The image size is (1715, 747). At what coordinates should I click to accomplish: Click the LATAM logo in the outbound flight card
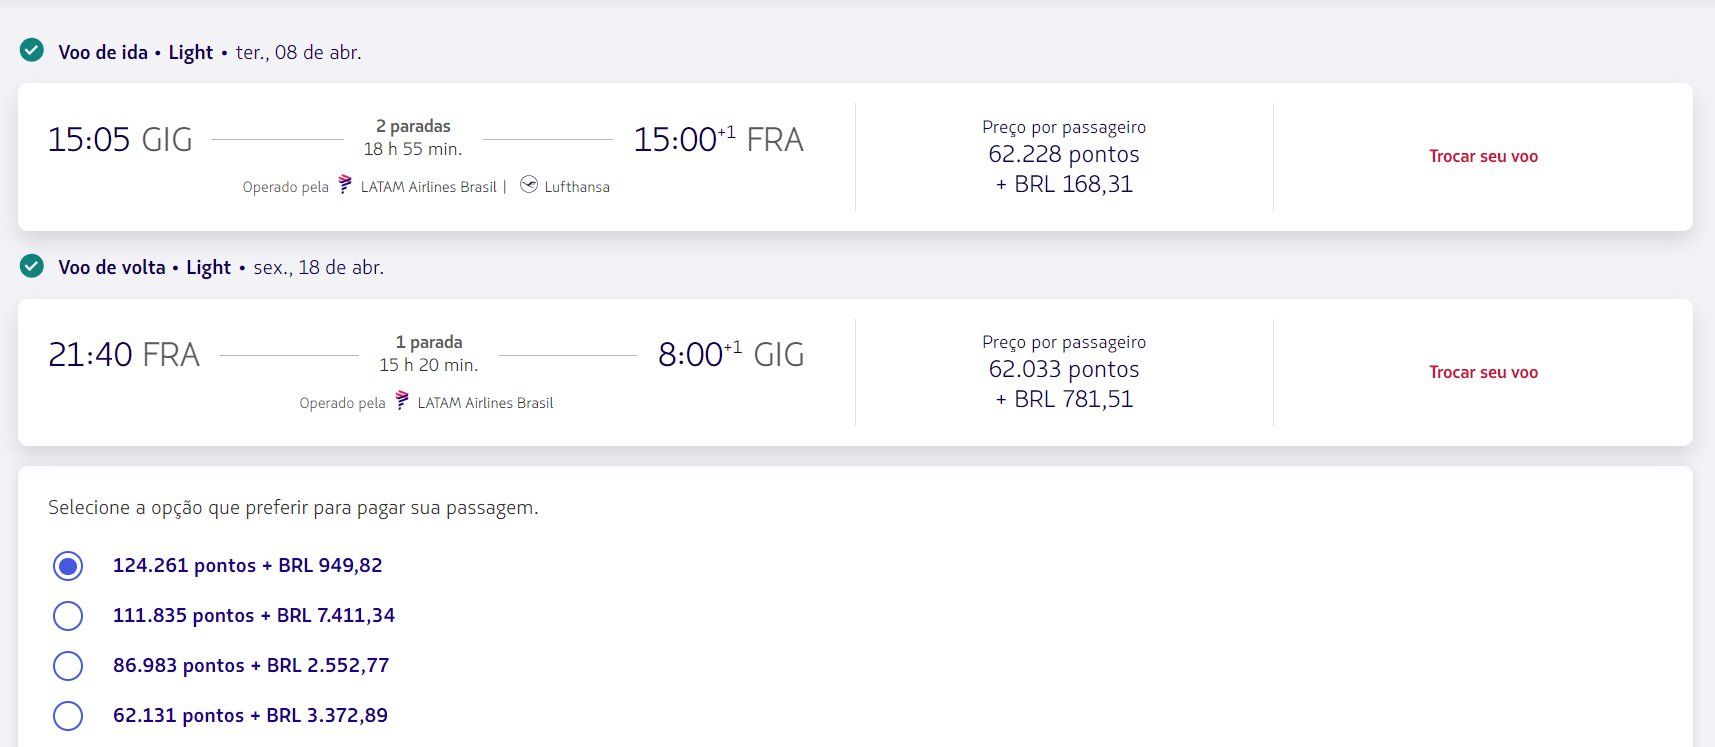point(345,185)
